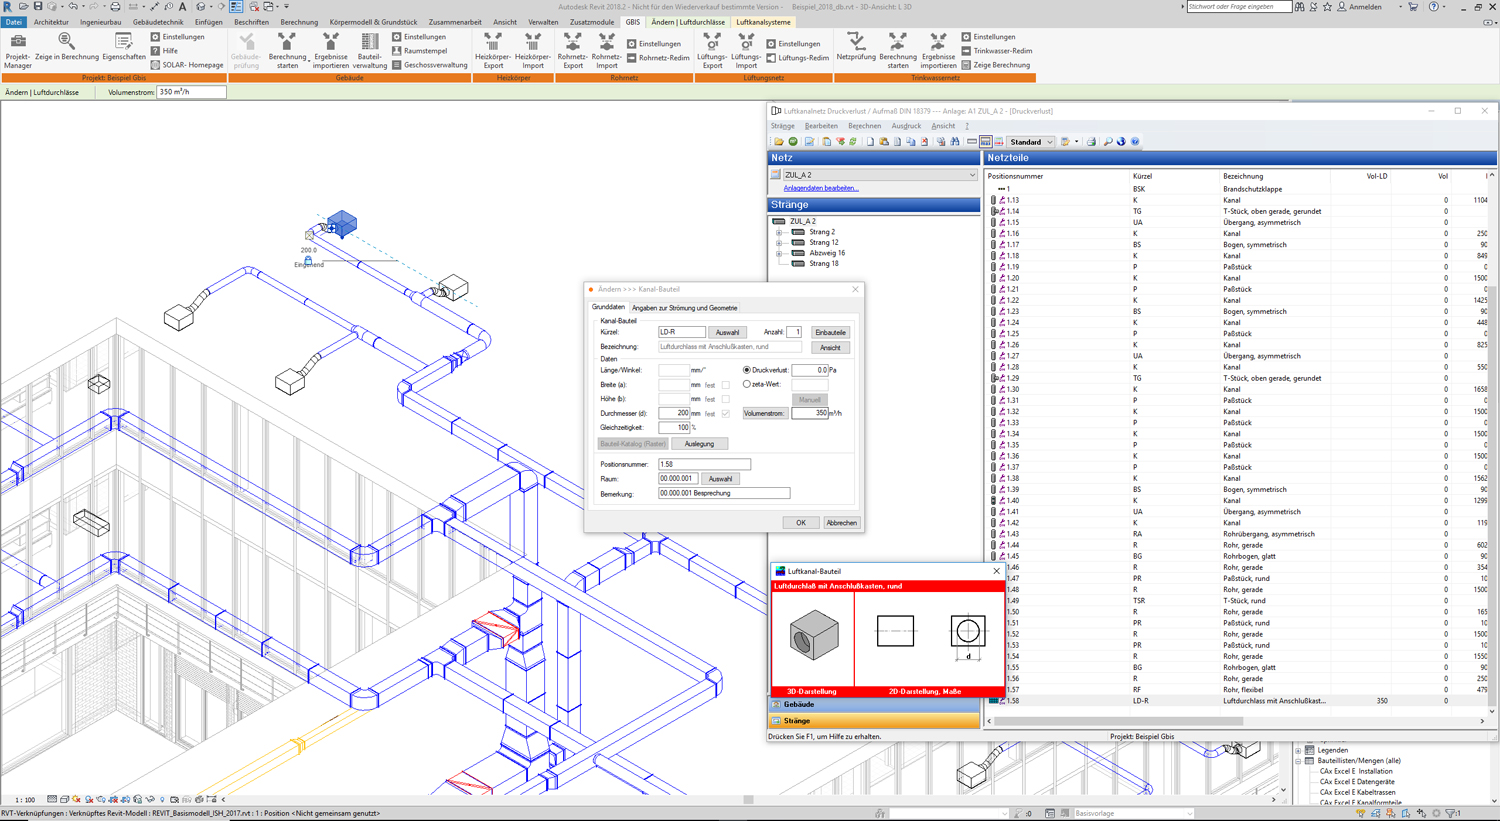Toggle the fest checkbox for Höhe (b)
1500x821 pixels.
coord(726,399)
